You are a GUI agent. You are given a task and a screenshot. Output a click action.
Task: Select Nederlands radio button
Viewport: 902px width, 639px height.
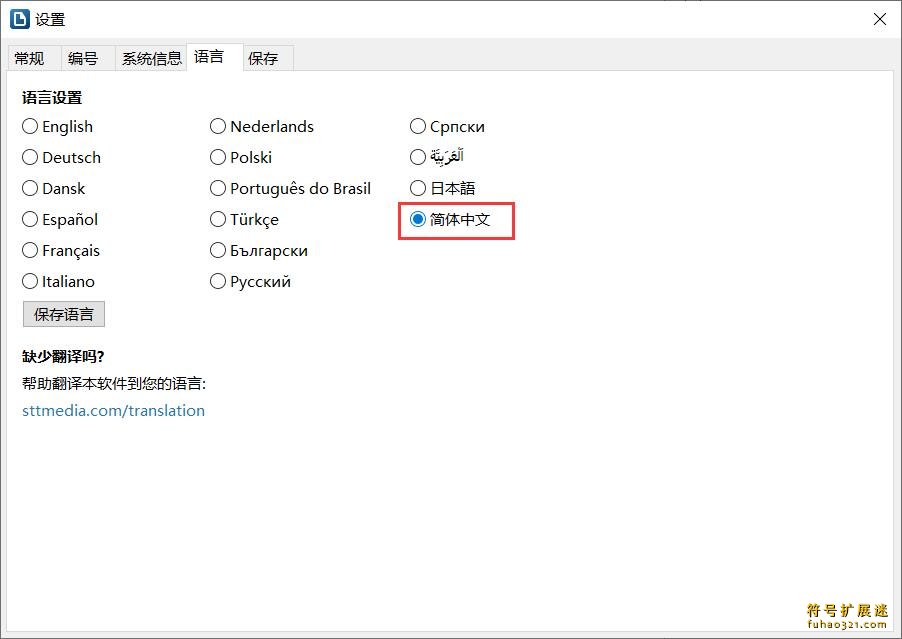click(262, 127)
